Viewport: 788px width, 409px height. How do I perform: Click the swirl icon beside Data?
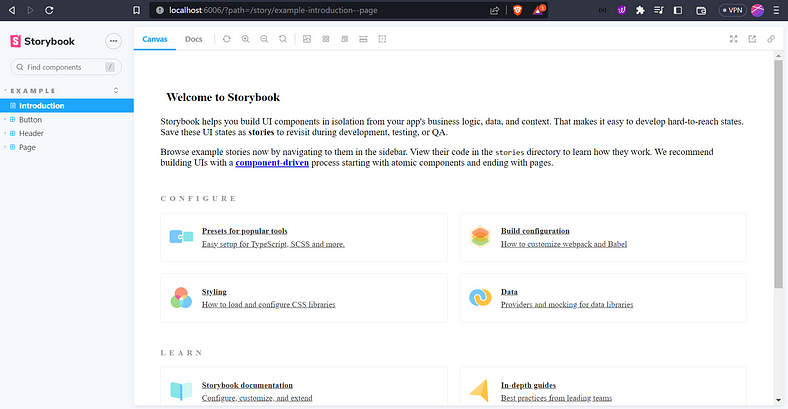(480, 297)
